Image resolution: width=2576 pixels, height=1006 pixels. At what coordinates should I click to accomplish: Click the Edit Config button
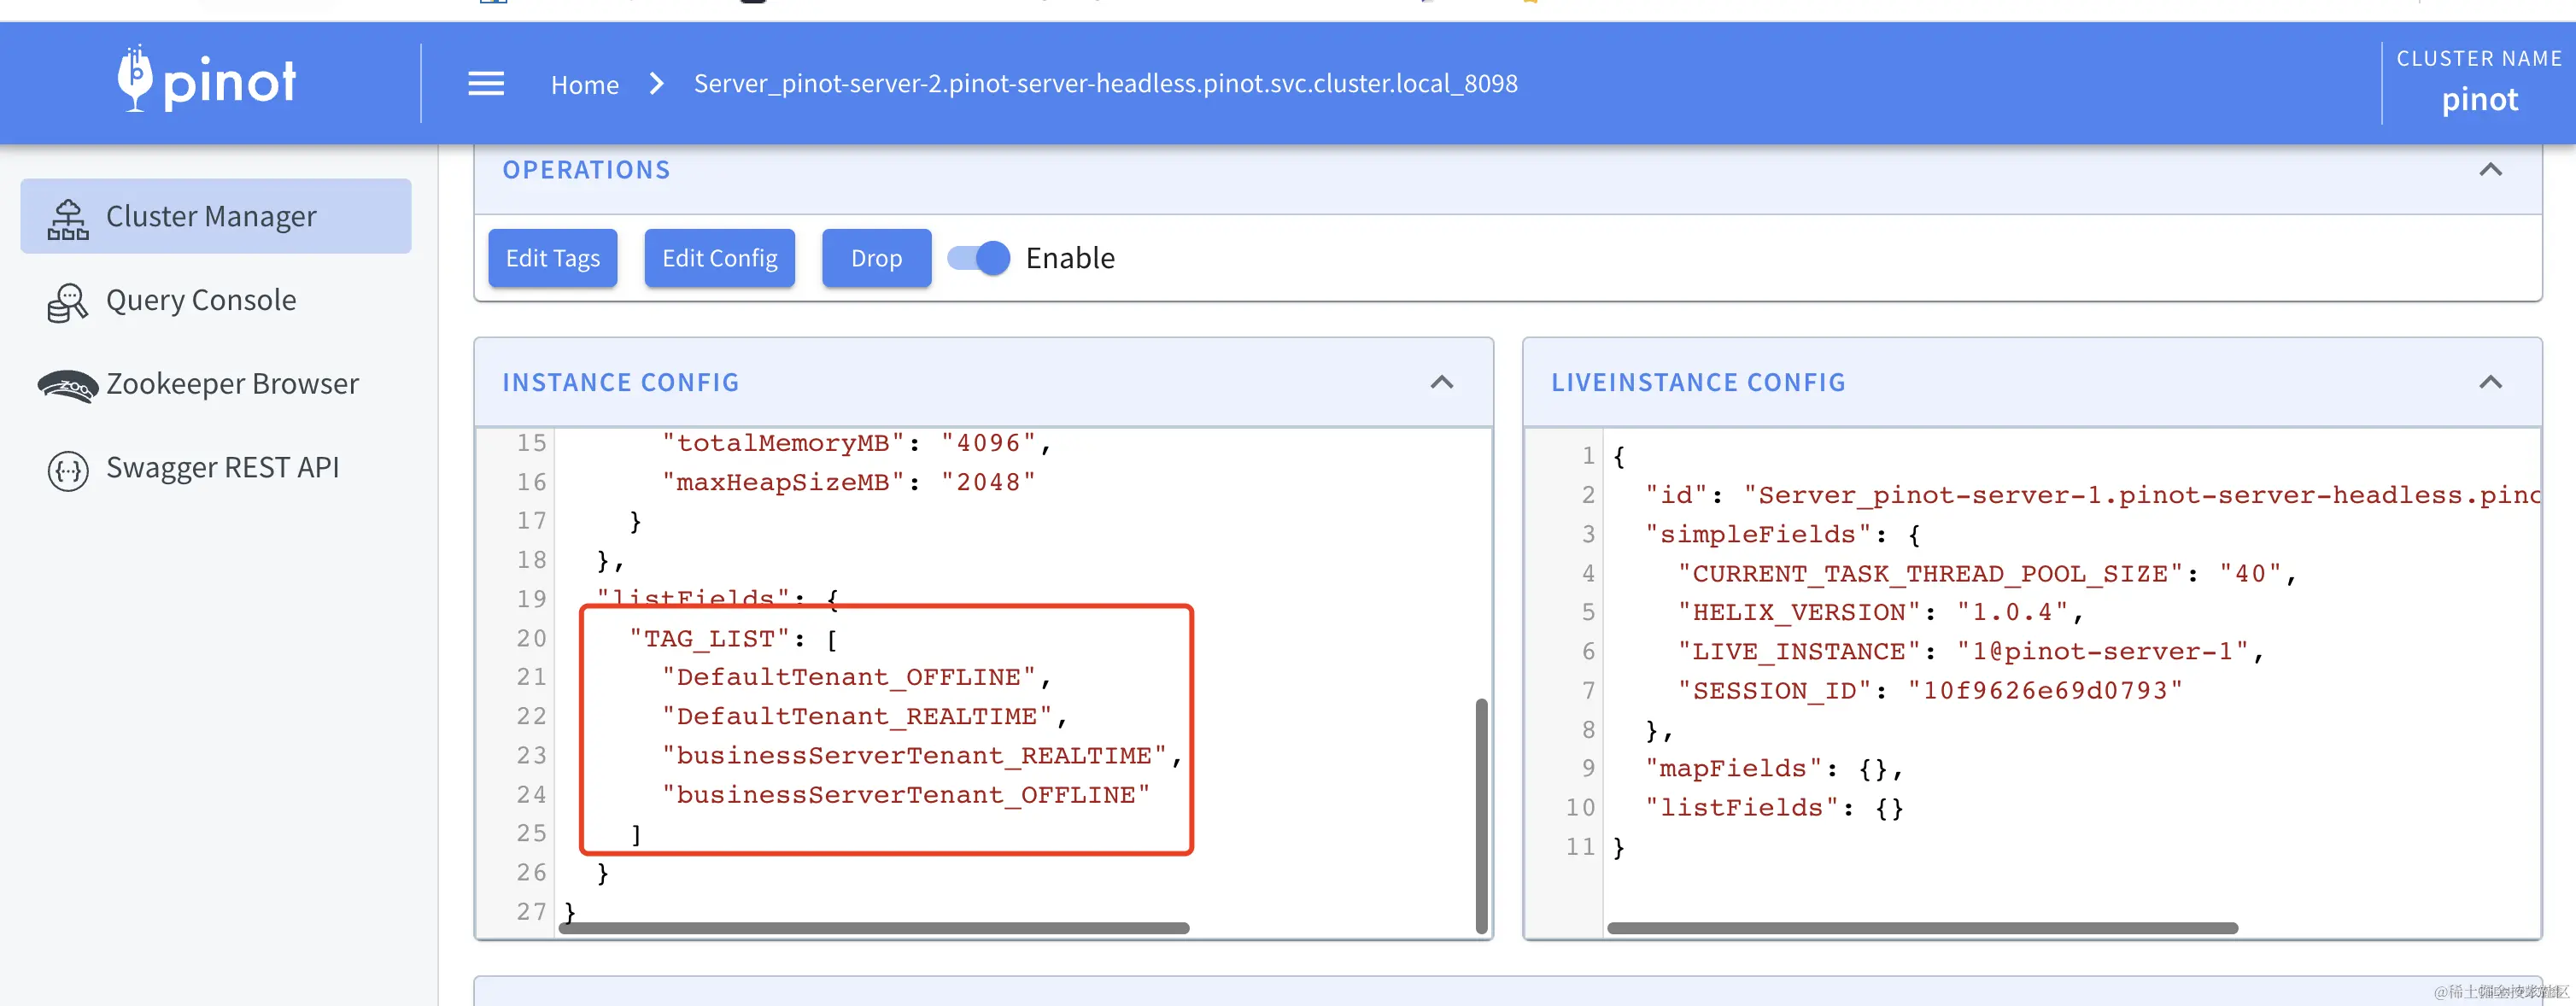(x=719, y=258)
